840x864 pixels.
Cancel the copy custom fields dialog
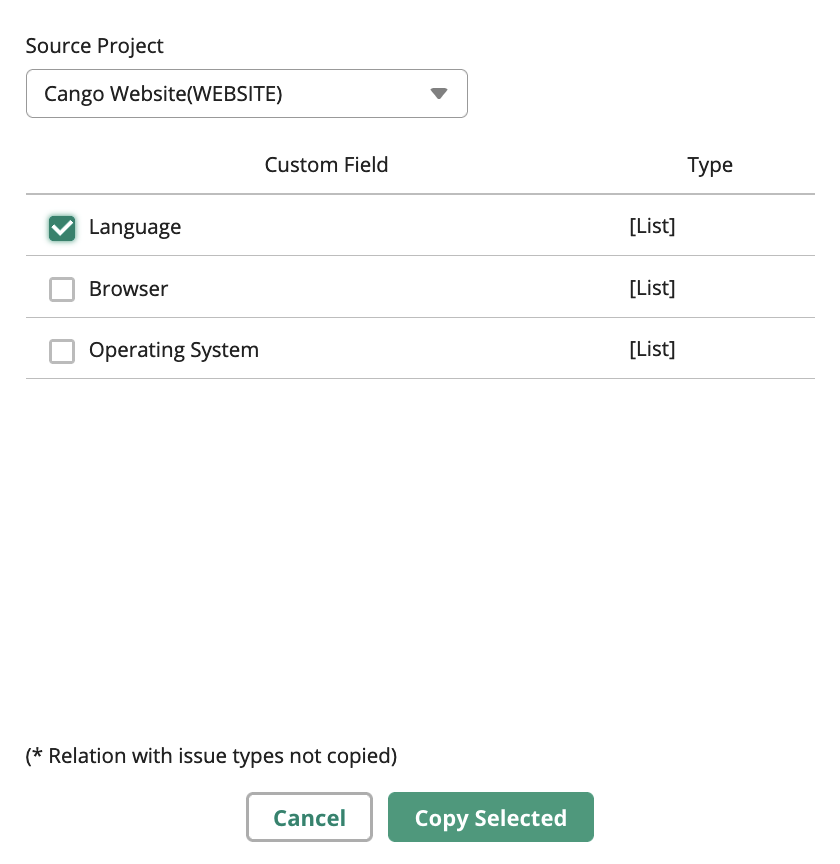pos(309,817)
